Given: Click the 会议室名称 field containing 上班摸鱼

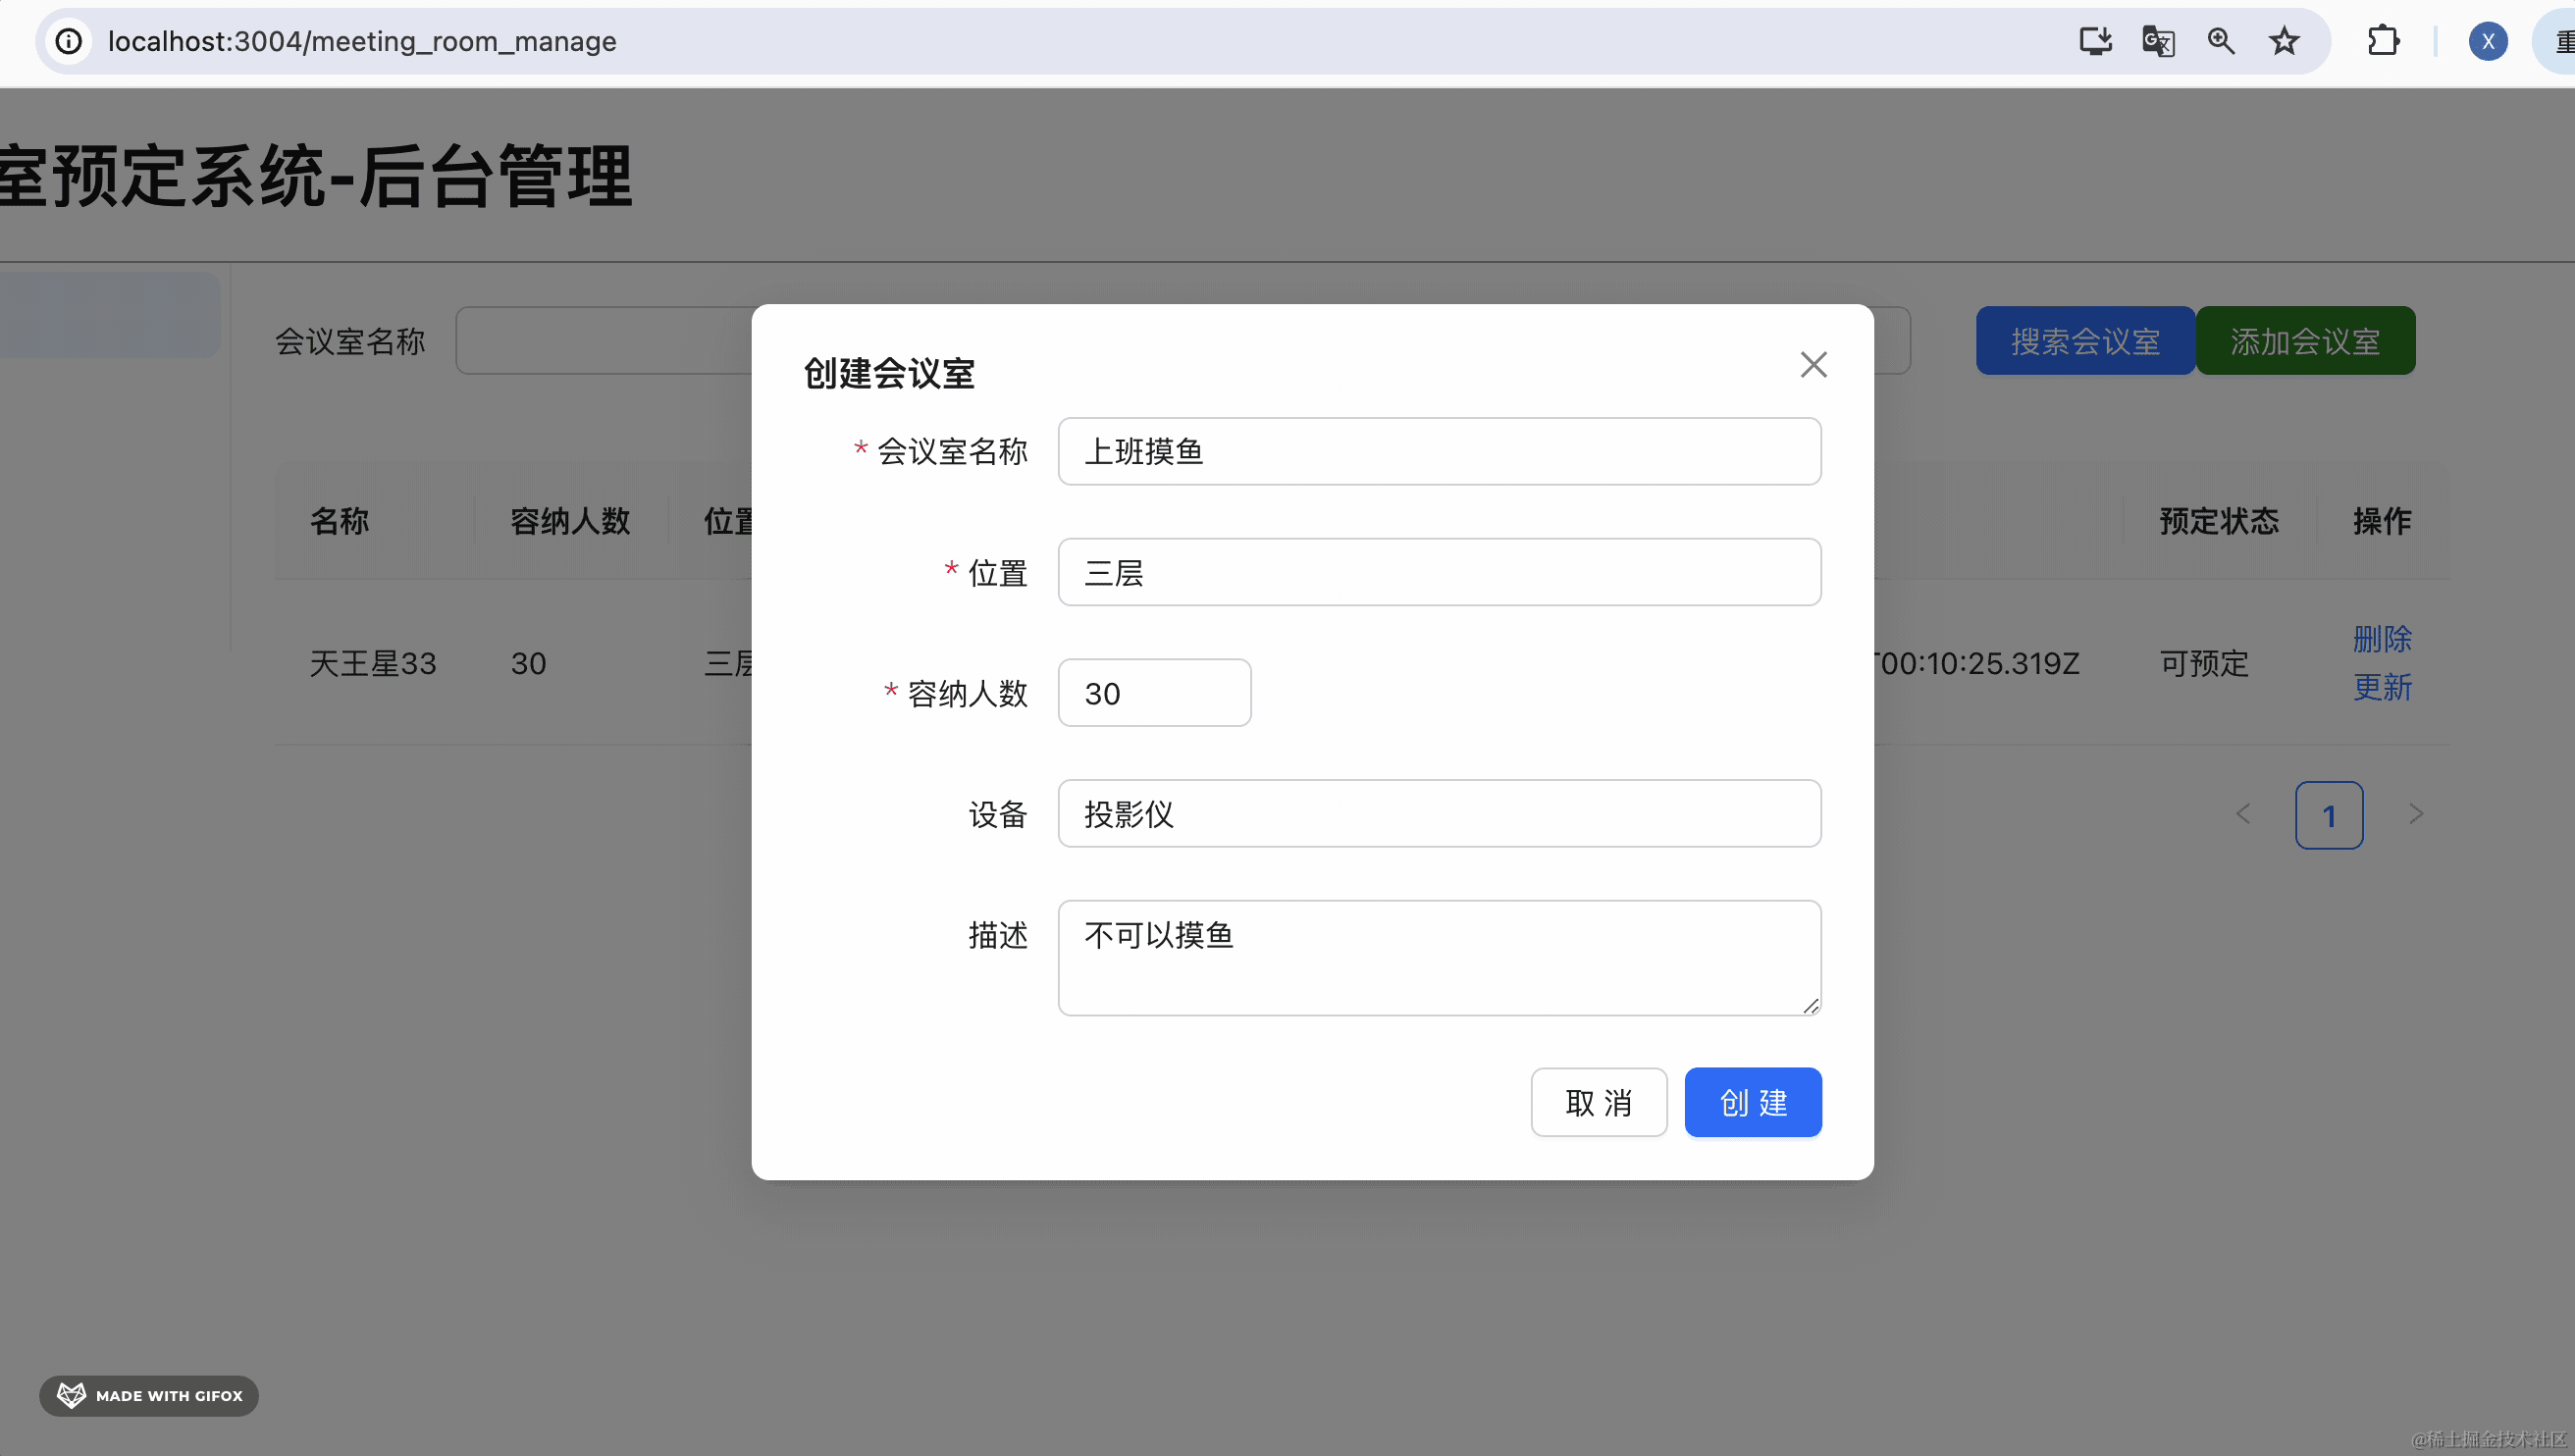Looking at the screenshot, I should click(x=1438, y=451).
